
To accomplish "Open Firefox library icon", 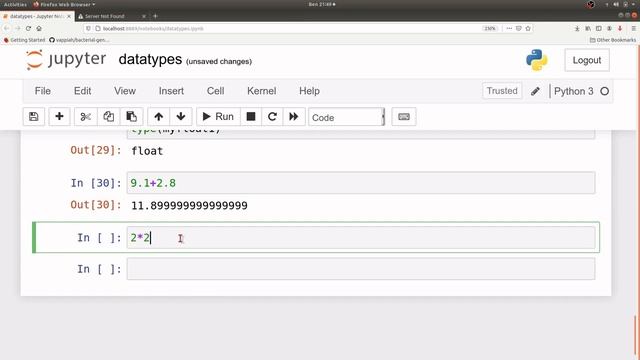I will point(588,29).
